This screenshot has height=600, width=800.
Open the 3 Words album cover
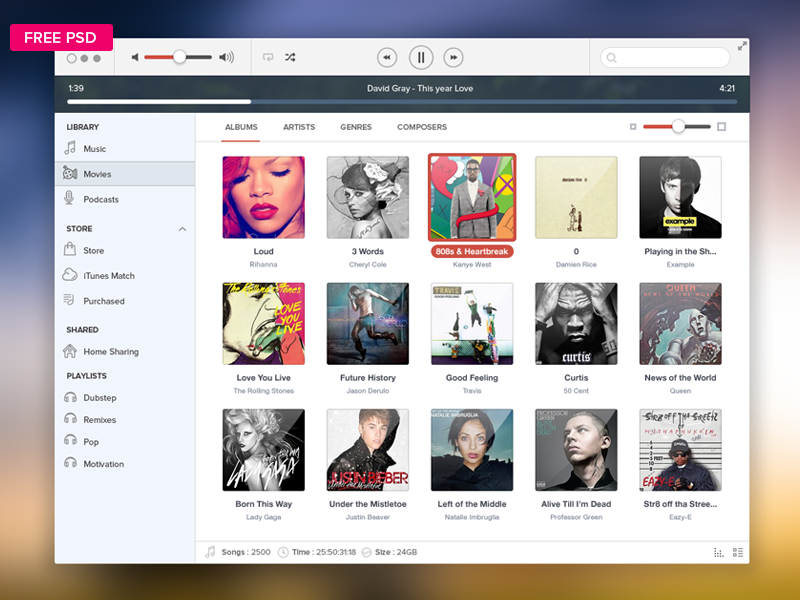(x=368, y=197)
